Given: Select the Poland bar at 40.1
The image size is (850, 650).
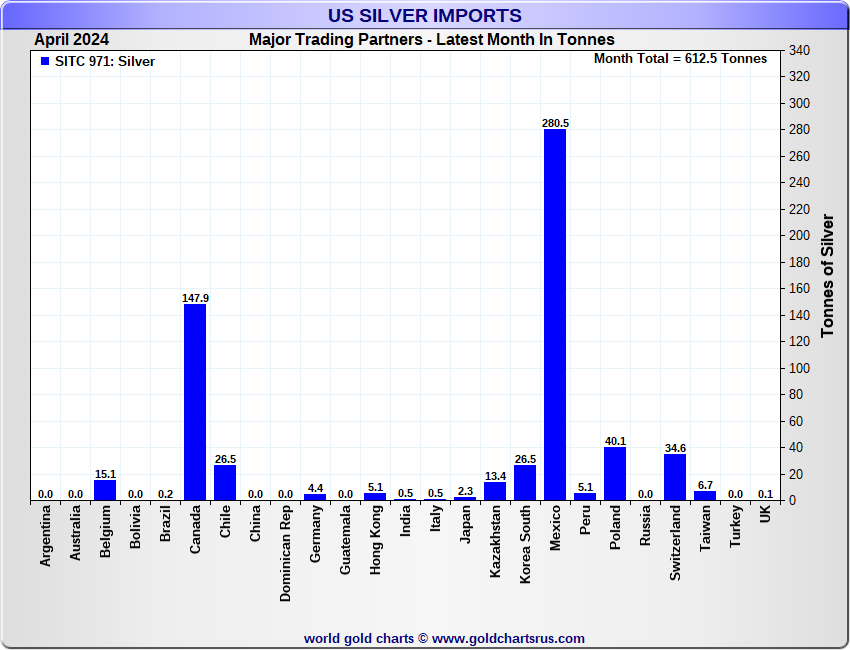Looking at the screenshot, I should coord(615,474).
